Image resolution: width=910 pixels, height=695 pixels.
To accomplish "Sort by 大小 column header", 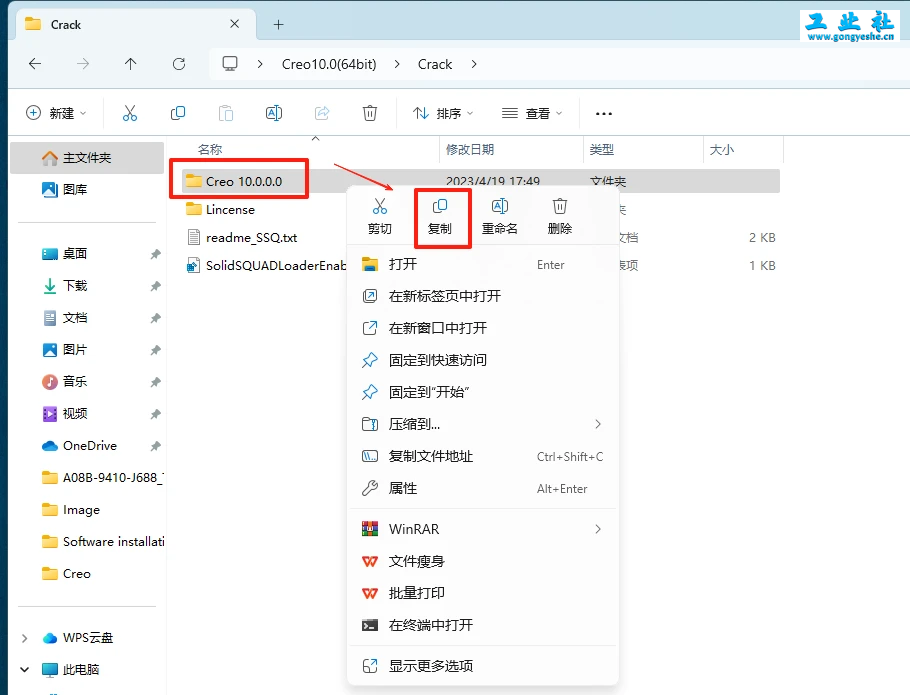I will click(x=721, y=150).
